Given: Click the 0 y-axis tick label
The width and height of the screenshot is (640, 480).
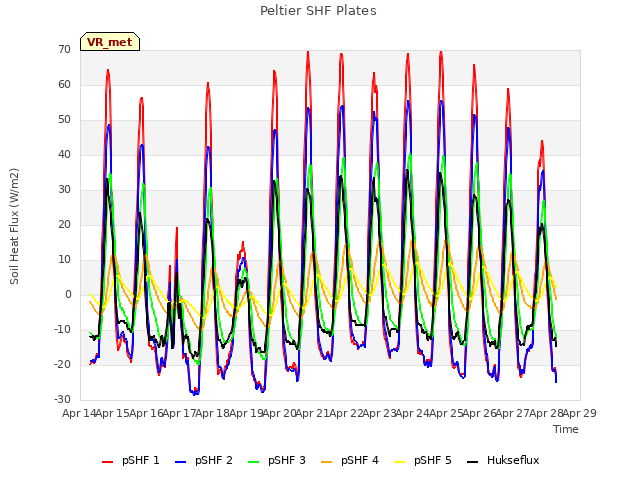Looking at the screenshot, I should click(68, 294).
